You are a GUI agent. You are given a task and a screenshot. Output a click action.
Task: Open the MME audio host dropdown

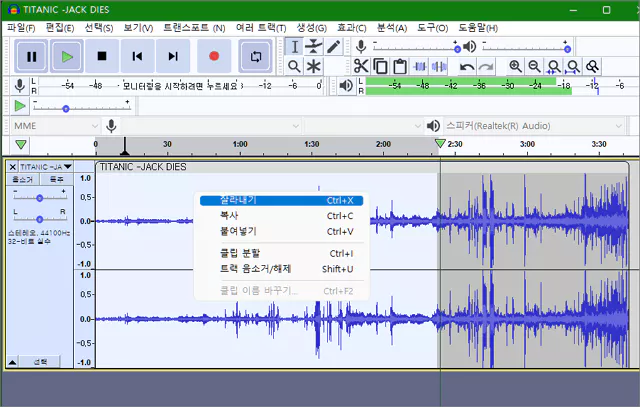(55, 126)
